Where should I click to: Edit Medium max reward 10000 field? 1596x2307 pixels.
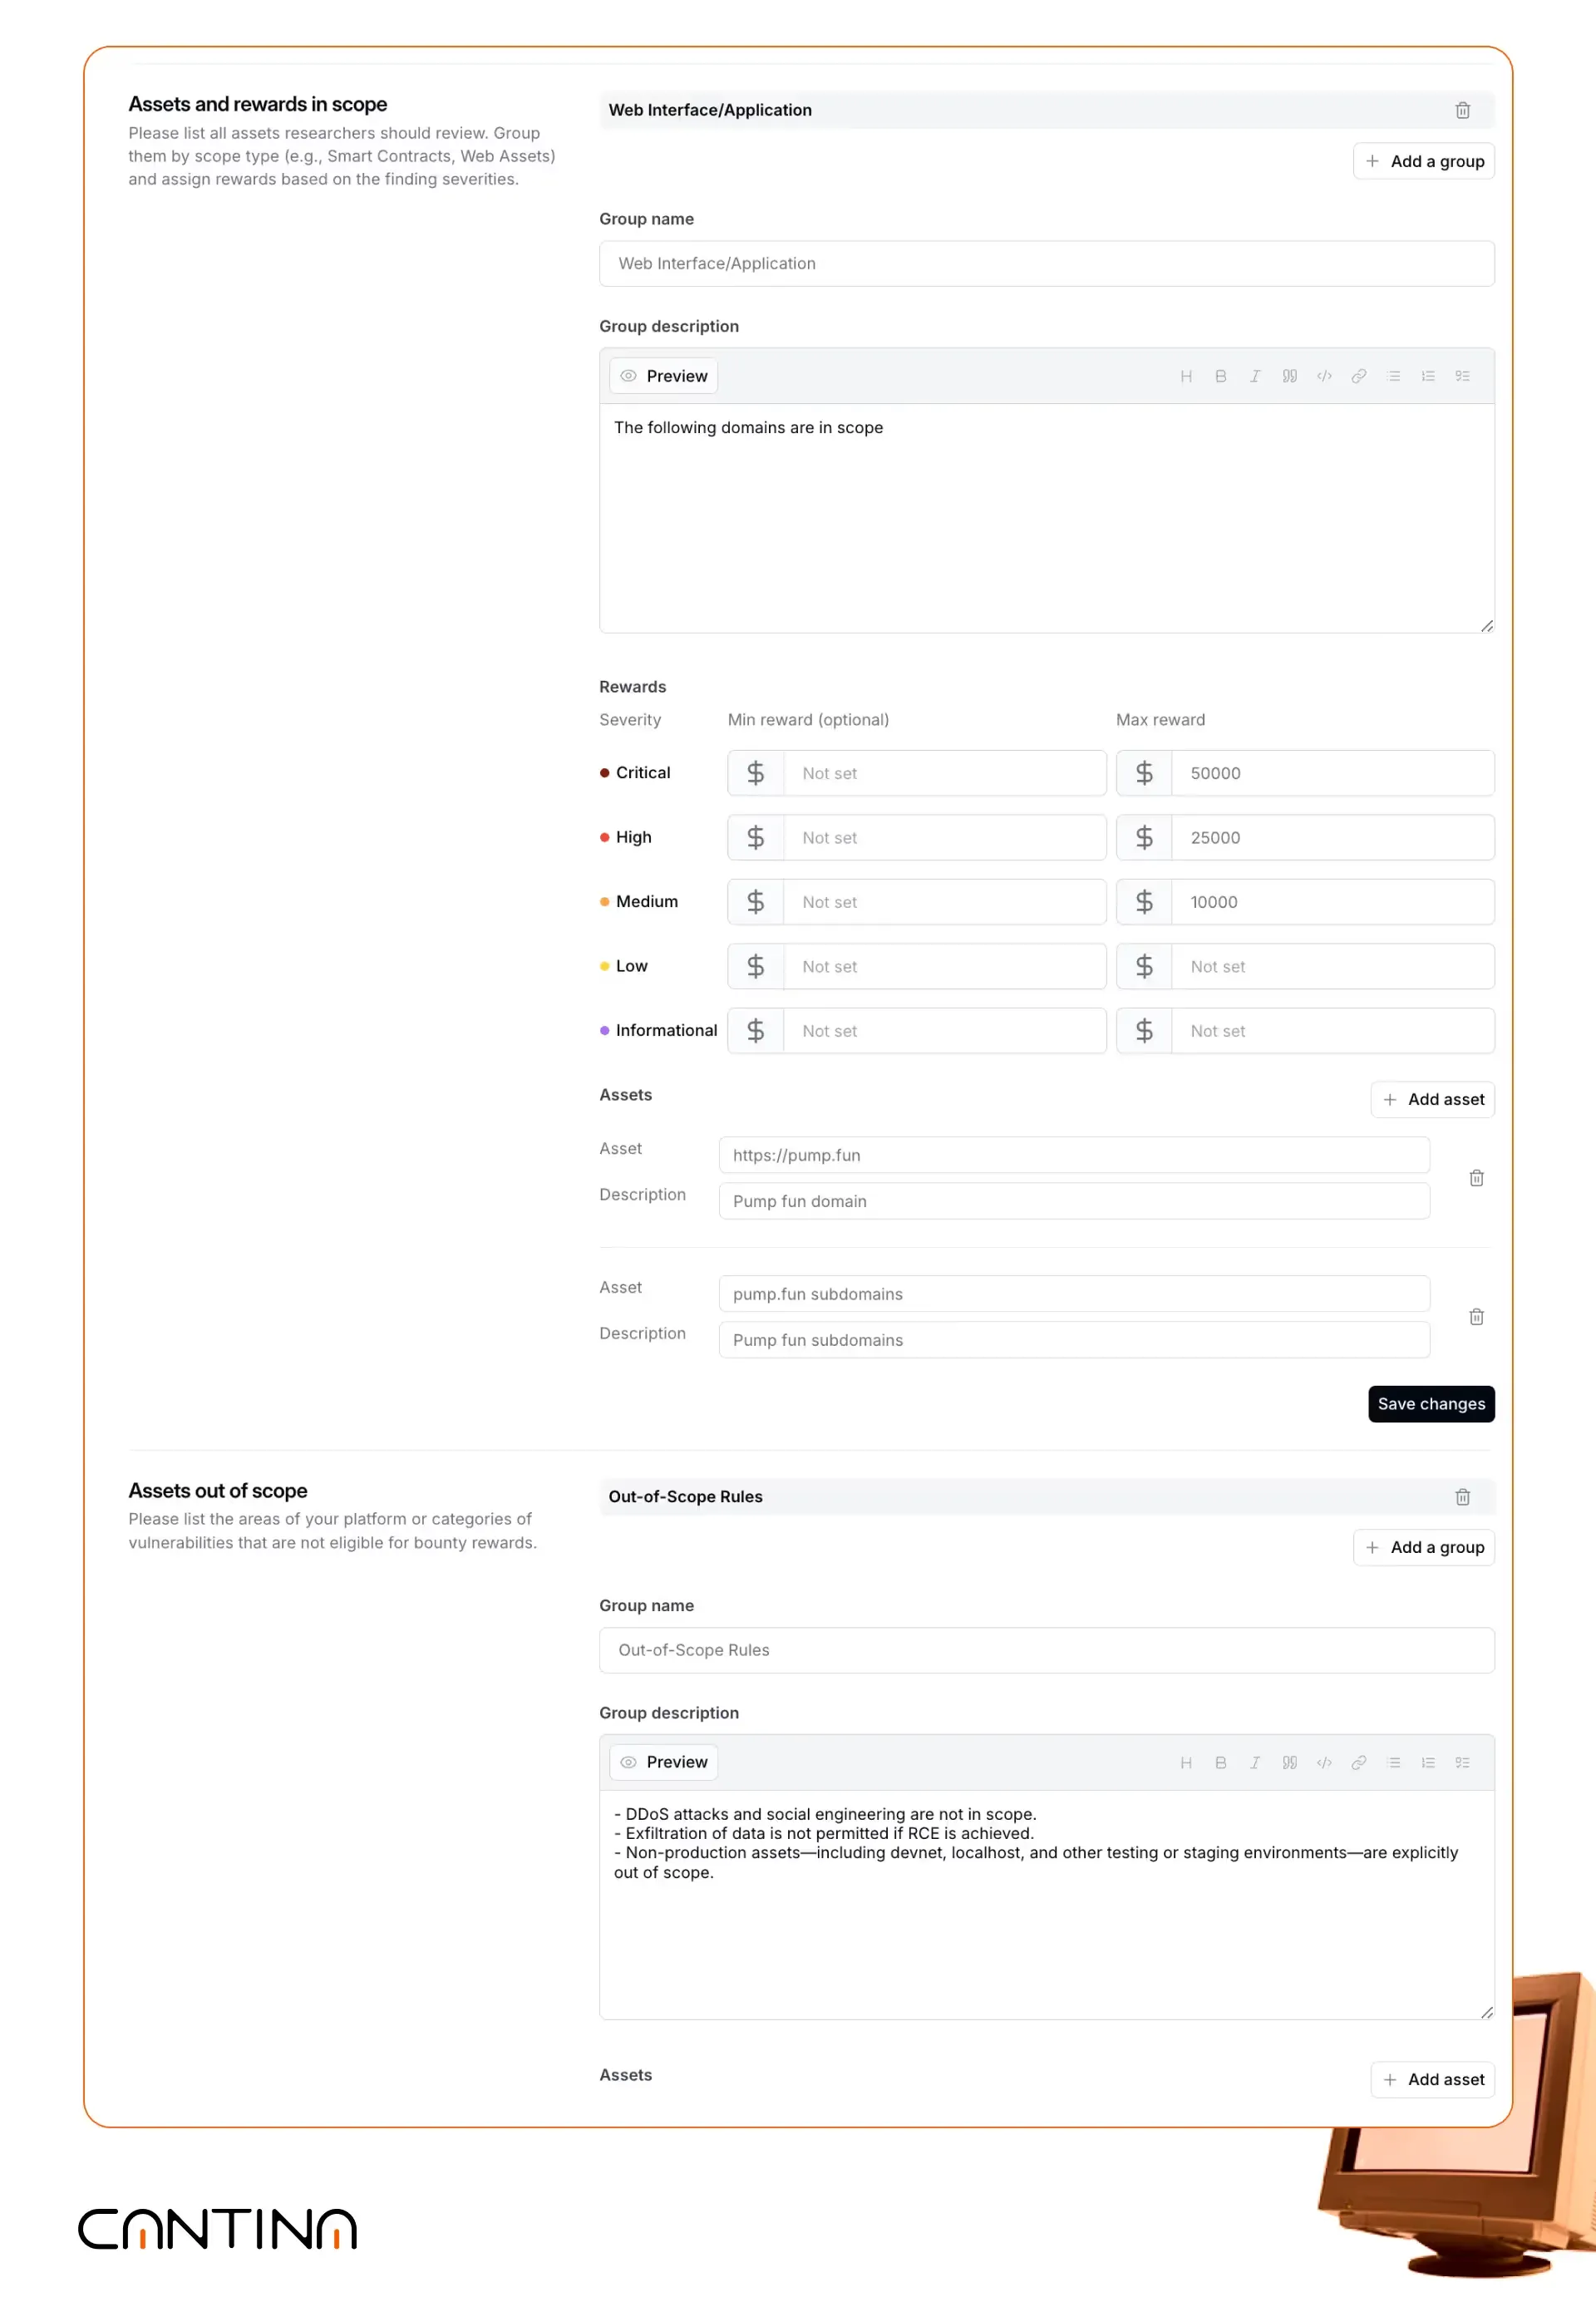(x=1305, y=902)
